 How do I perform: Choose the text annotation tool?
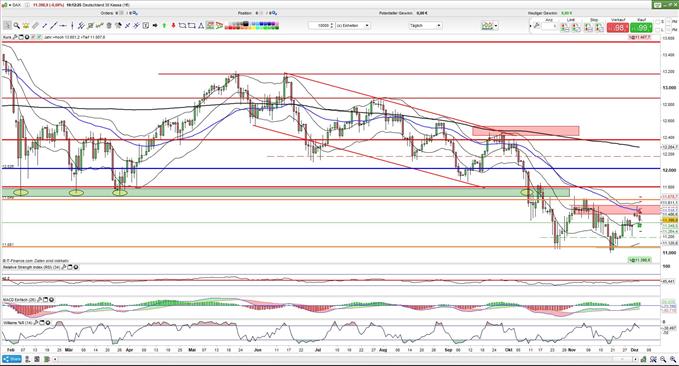tap(146, 26)
